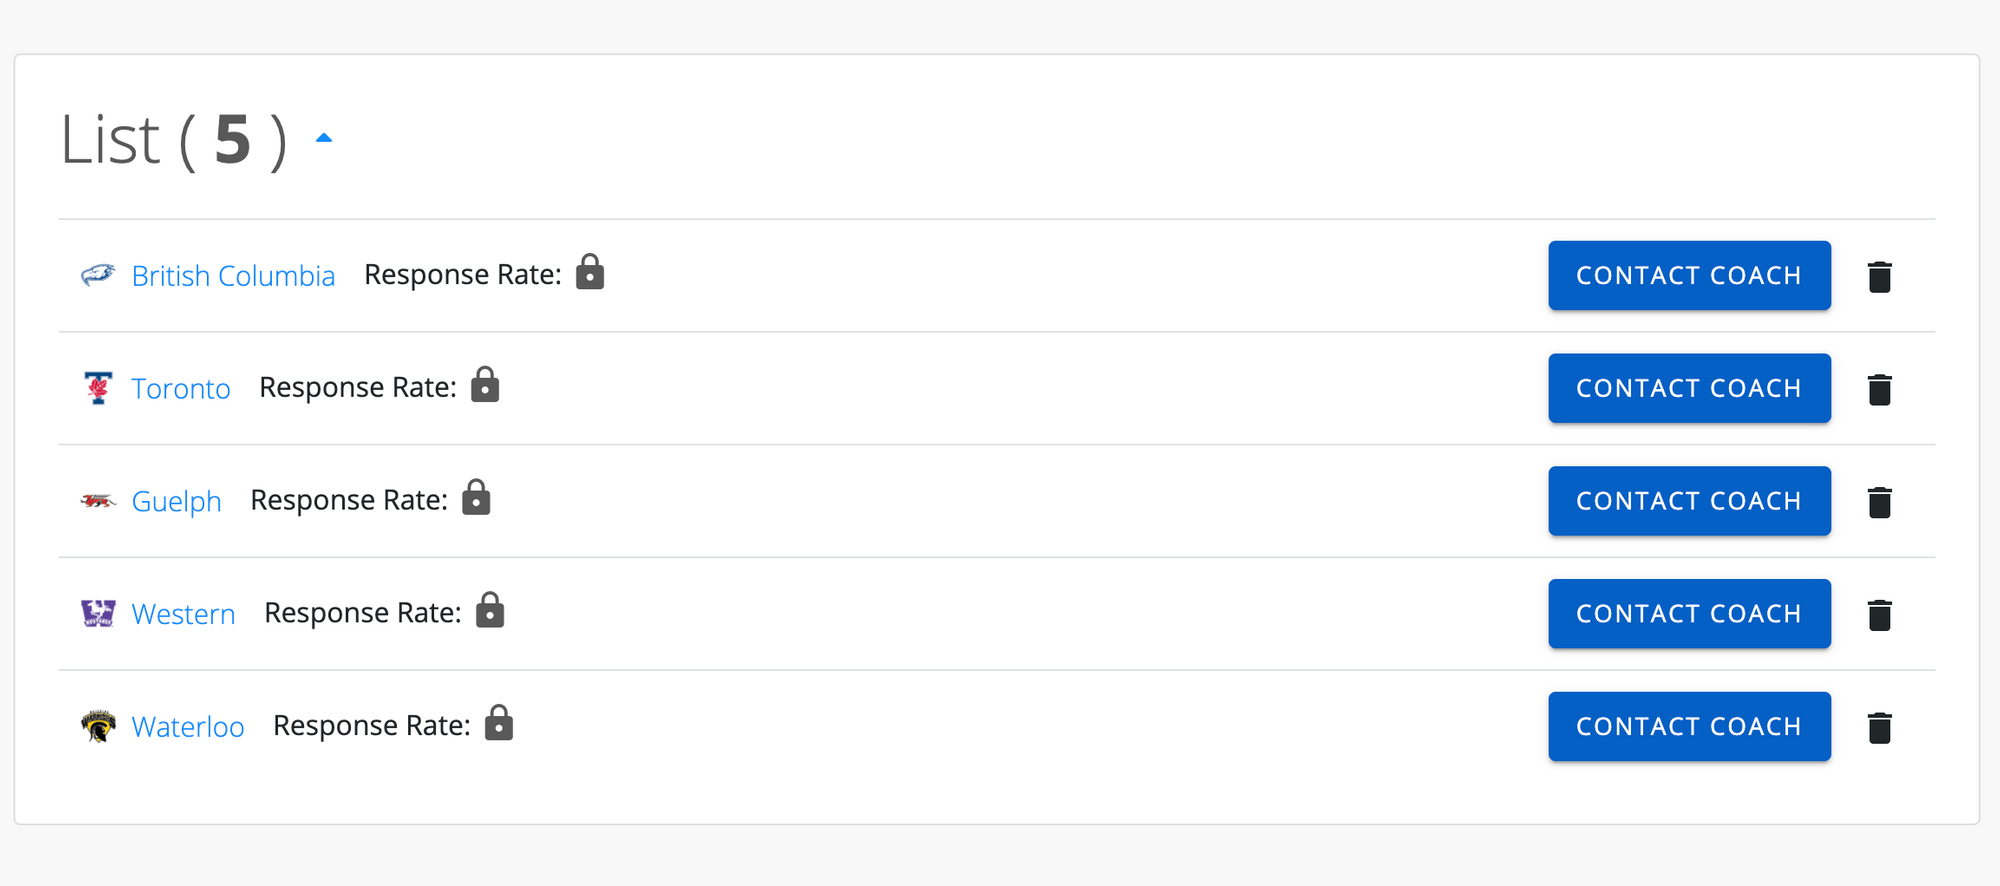Screen dimensions: 2000x886
Task: Delete Western from the list
Action: [x=1880, y=616]
